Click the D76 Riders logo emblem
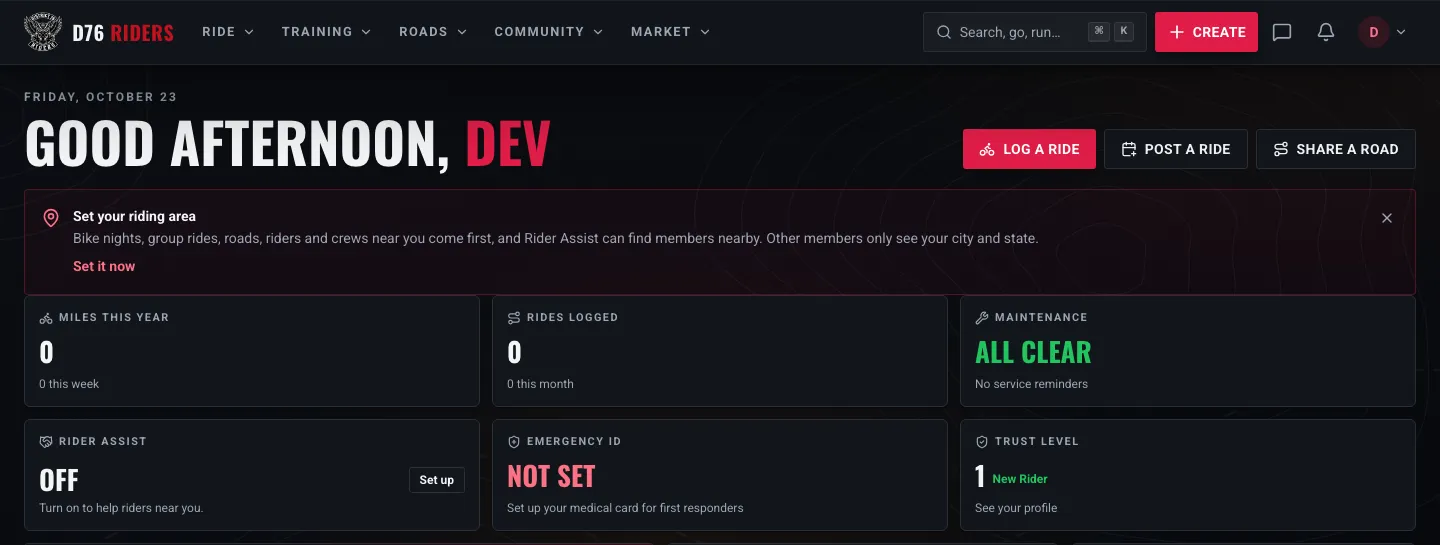 coord(43,32)
